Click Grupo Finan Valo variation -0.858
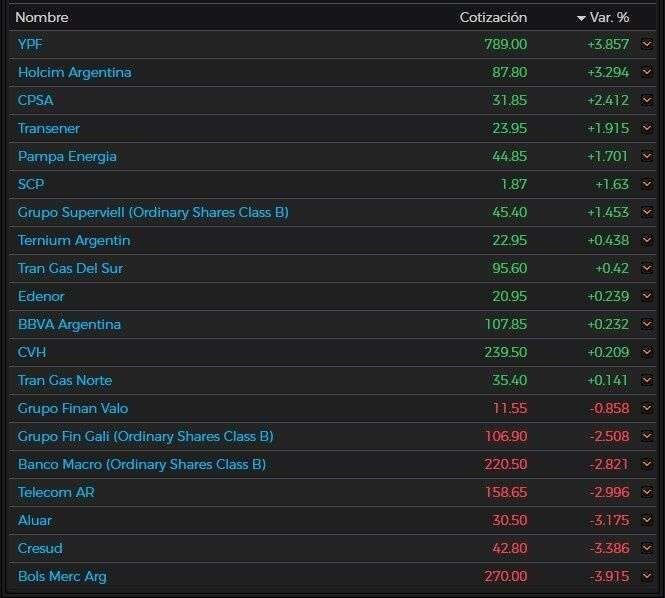This screenshot has height=598, width=665. click(x=609, y=408)
